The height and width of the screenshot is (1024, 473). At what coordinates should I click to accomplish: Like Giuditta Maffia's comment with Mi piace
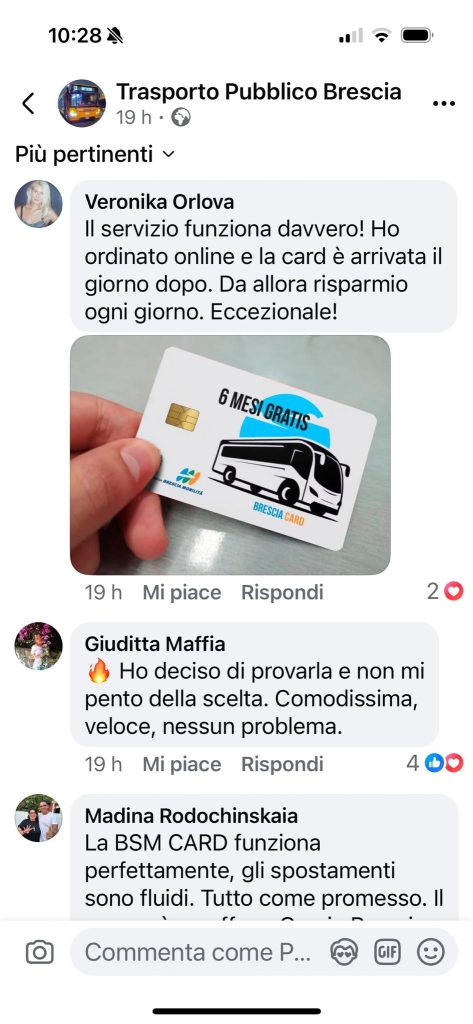coord(182,764)
